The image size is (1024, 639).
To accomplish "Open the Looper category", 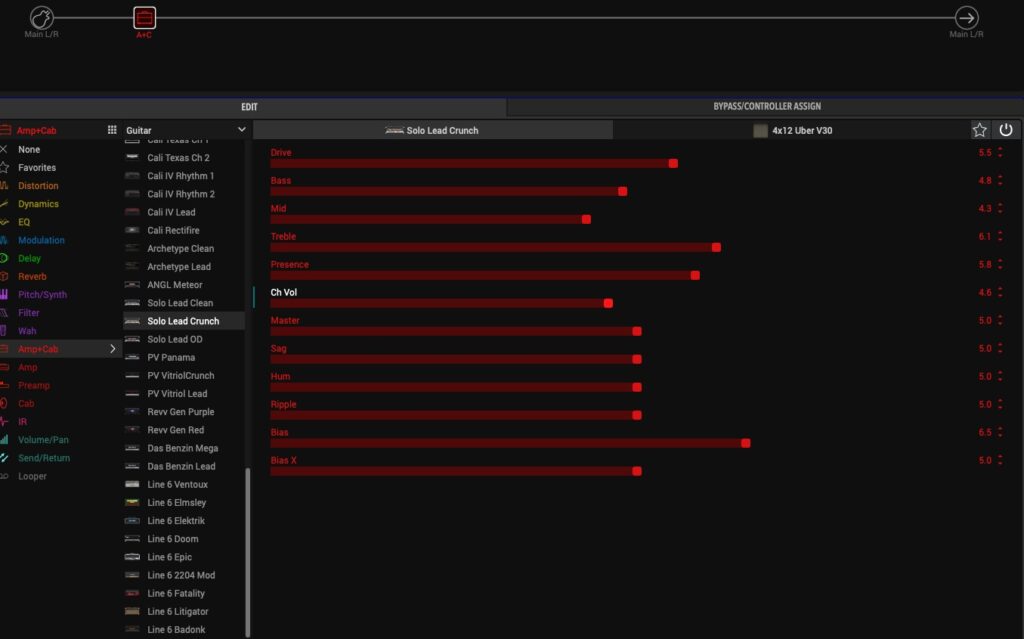I will pos(32,476).
